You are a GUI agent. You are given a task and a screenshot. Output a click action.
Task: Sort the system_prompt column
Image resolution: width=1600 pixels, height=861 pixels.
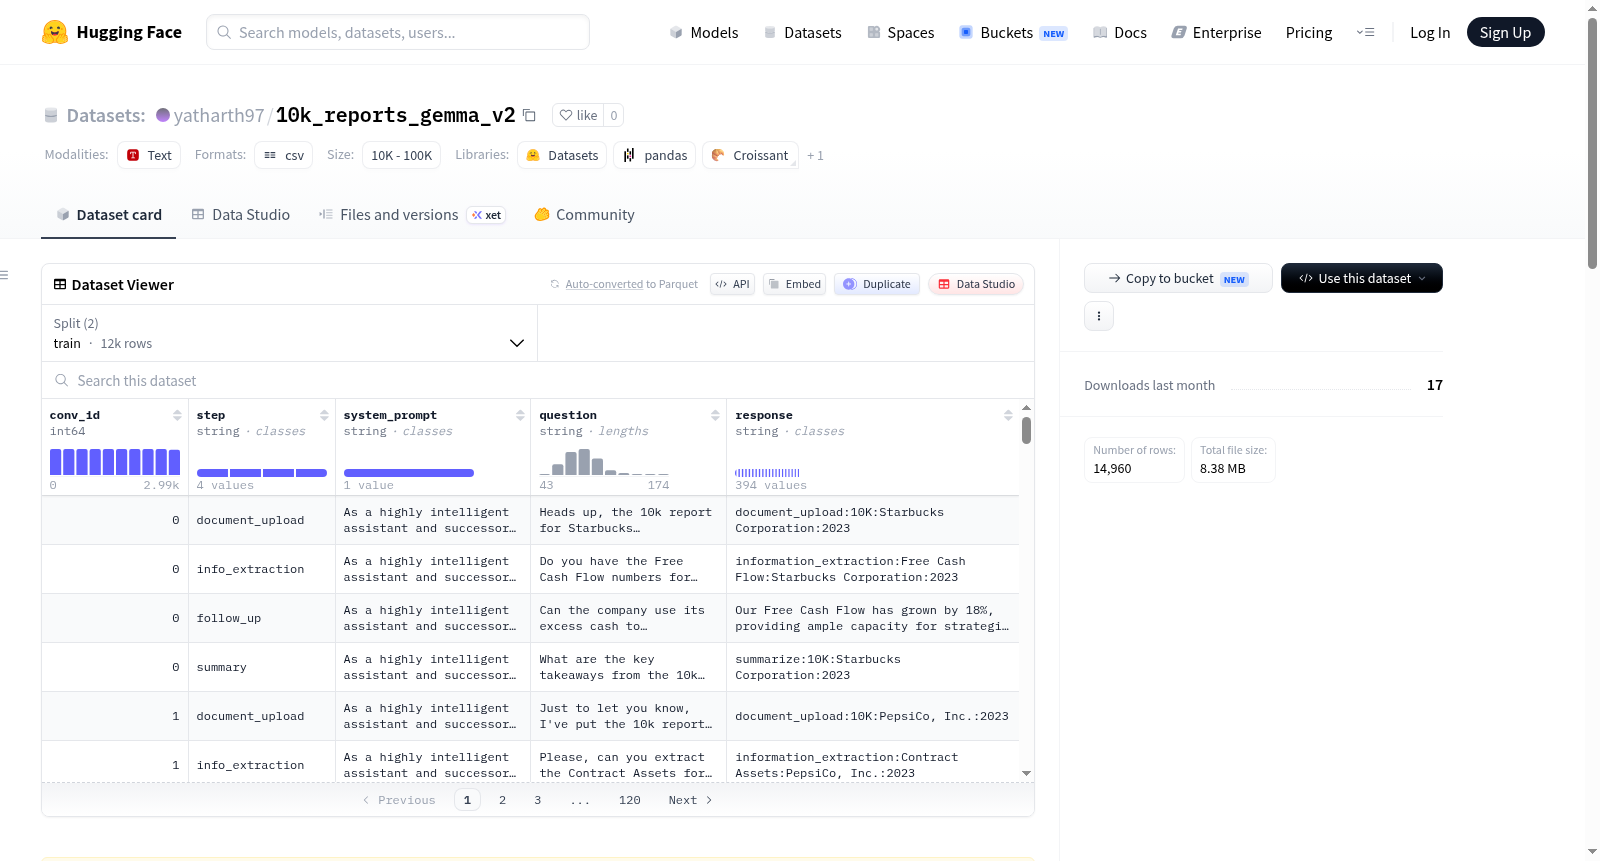pyautogui.click(x=520, y=415)
